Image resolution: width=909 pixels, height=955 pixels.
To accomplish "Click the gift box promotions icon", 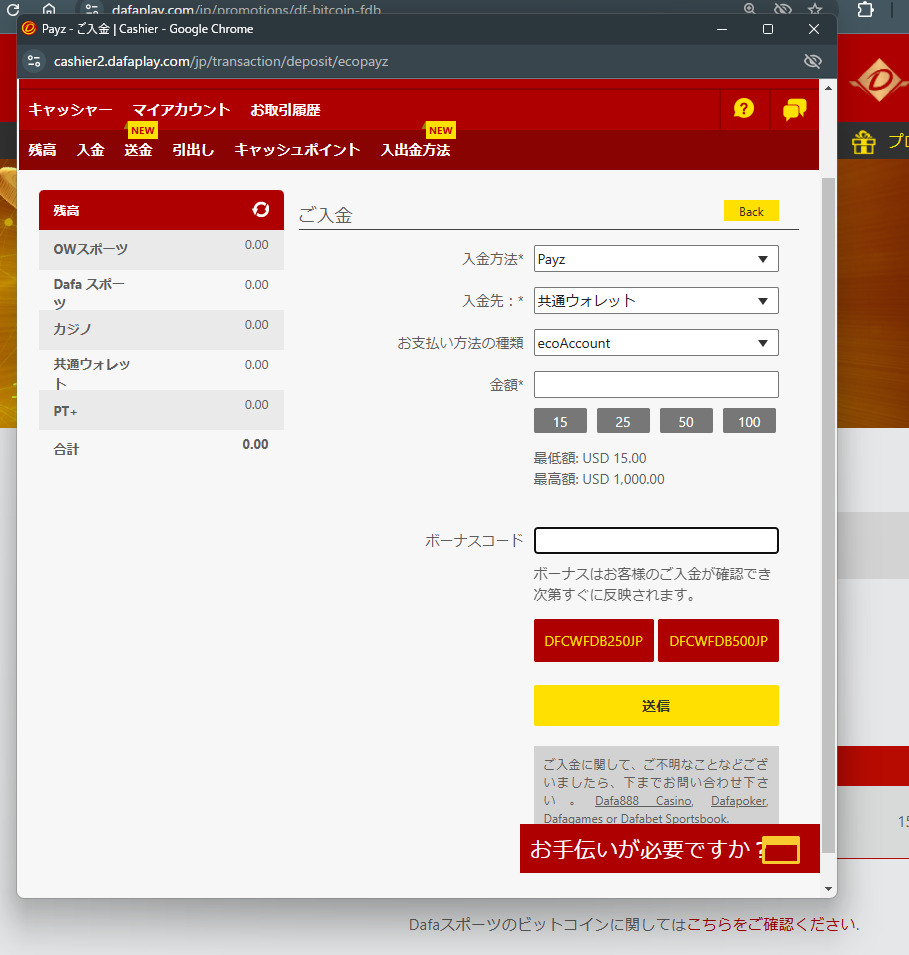I will click(x=864, y=143).
